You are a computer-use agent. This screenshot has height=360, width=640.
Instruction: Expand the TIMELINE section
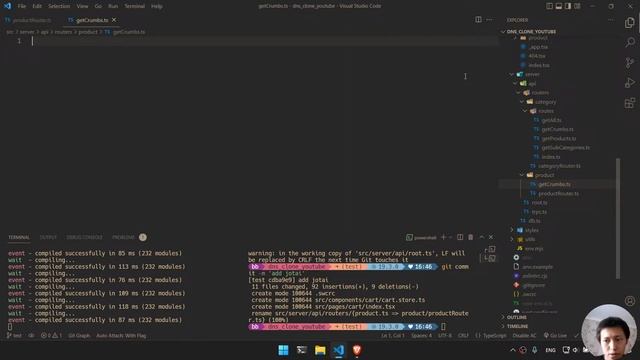pyautogui.click(x=517, y=326)
